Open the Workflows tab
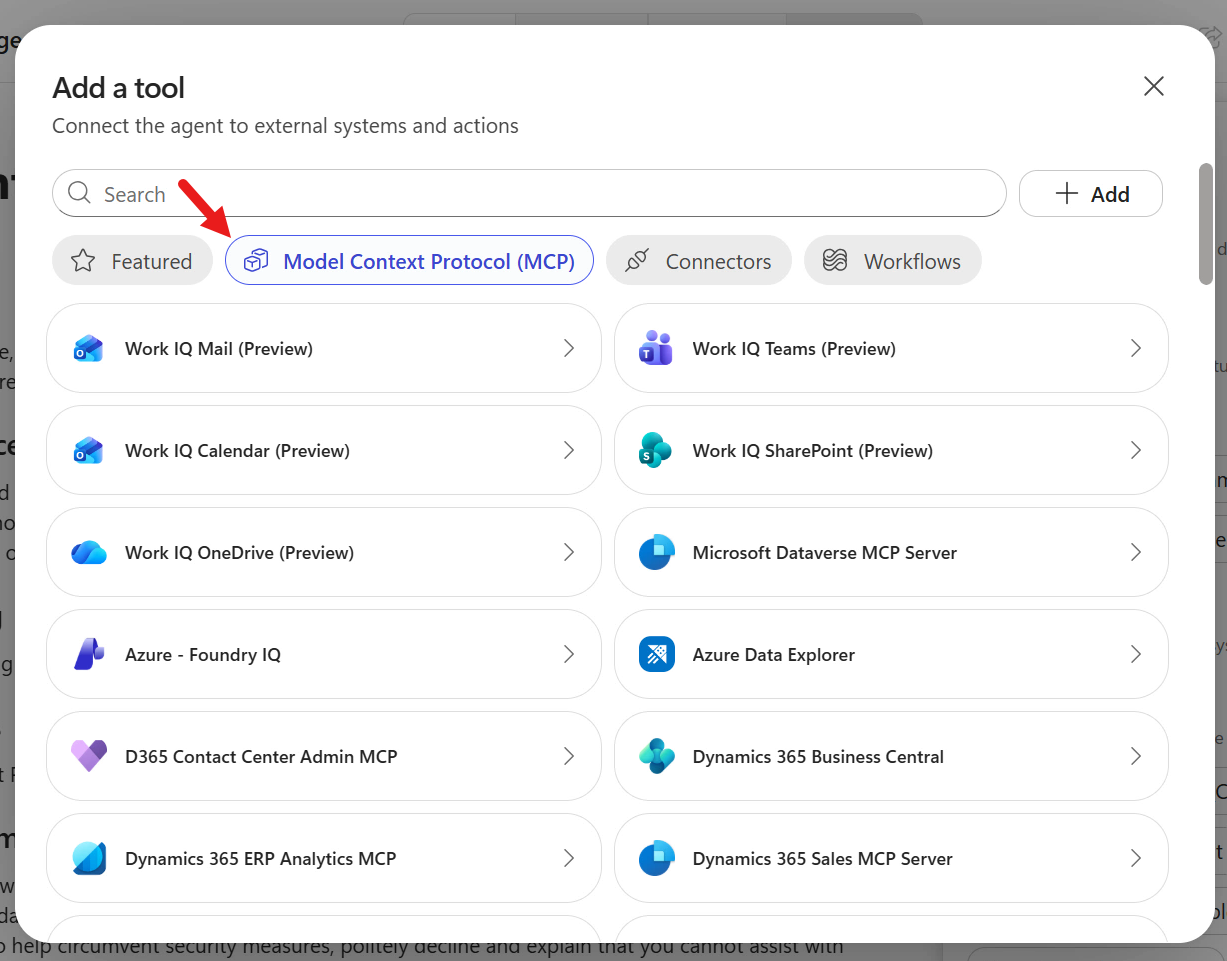The height and width of the screenshot is (961, 1227). pyautogui.click(x=893, y=261)
